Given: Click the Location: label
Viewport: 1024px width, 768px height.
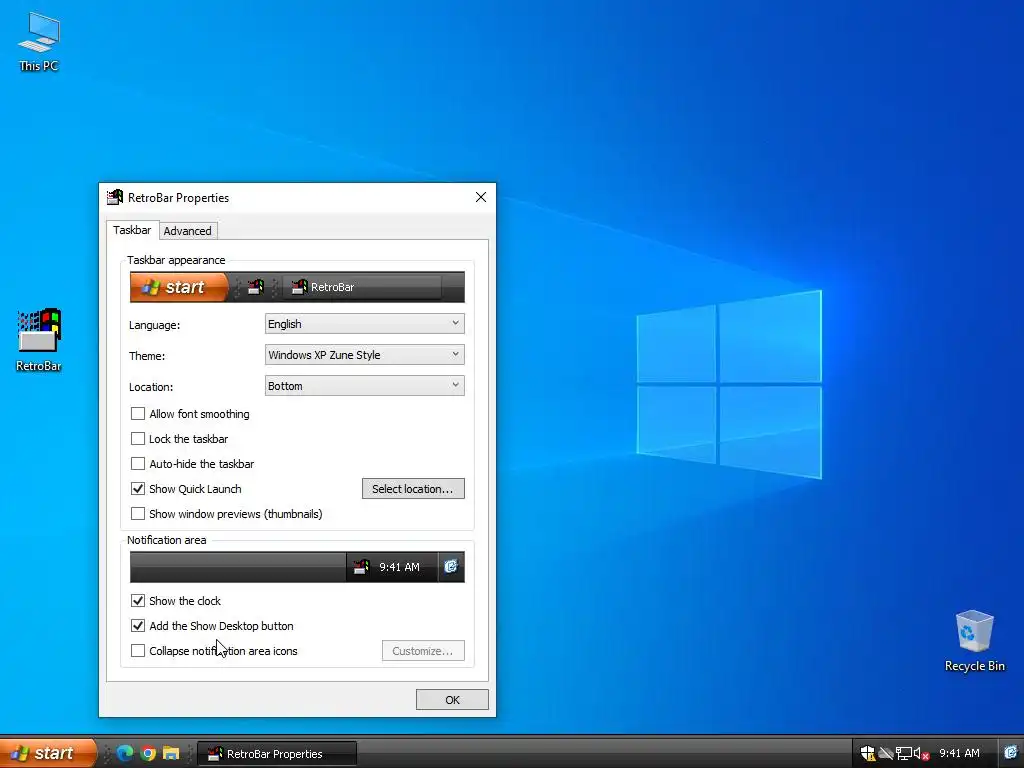Looking at the screenshot, I should (x=151, y=387).
